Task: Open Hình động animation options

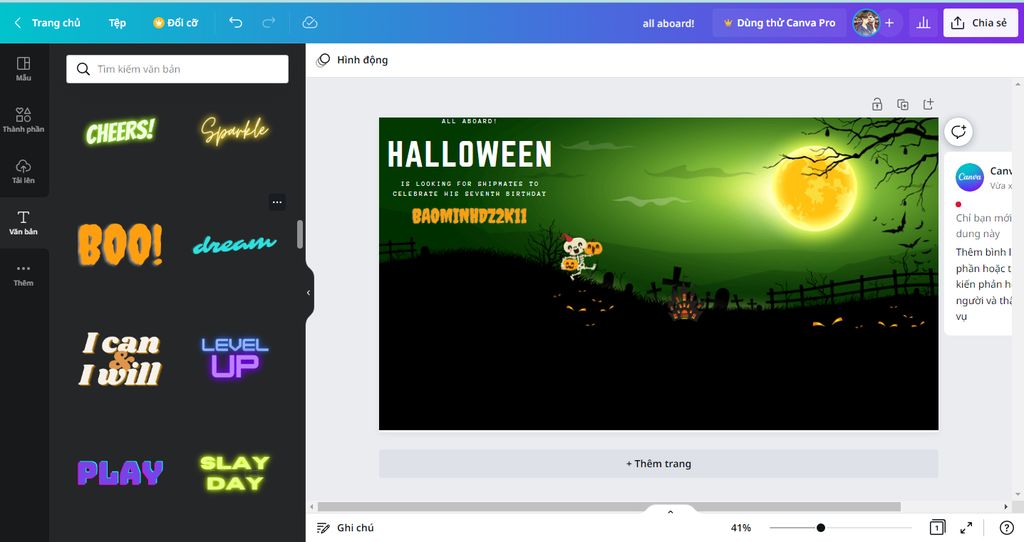Action: tap(353, 60)
